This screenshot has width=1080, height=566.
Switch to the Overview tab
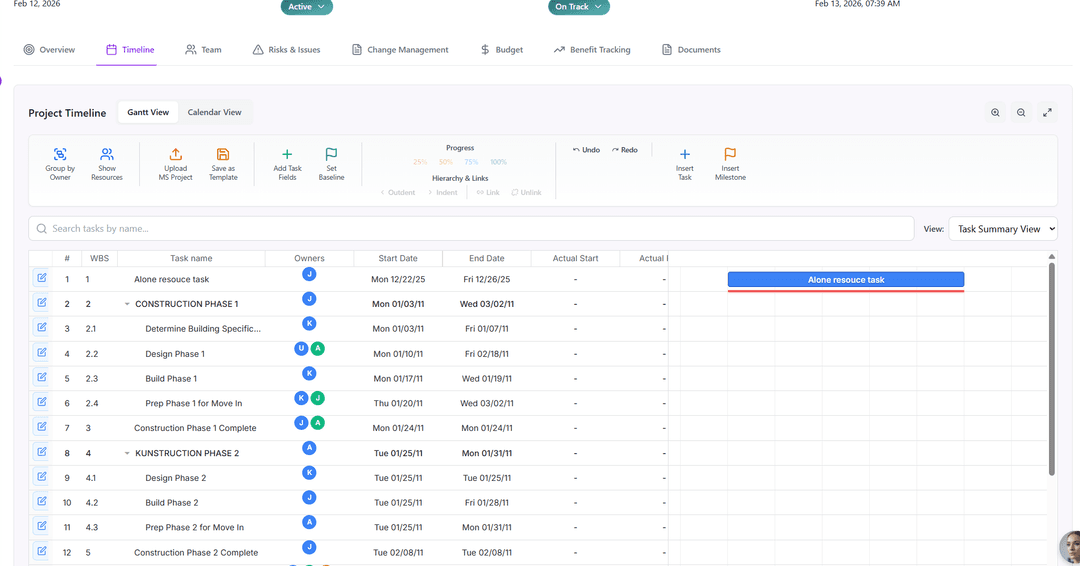(x=49, y=50)
